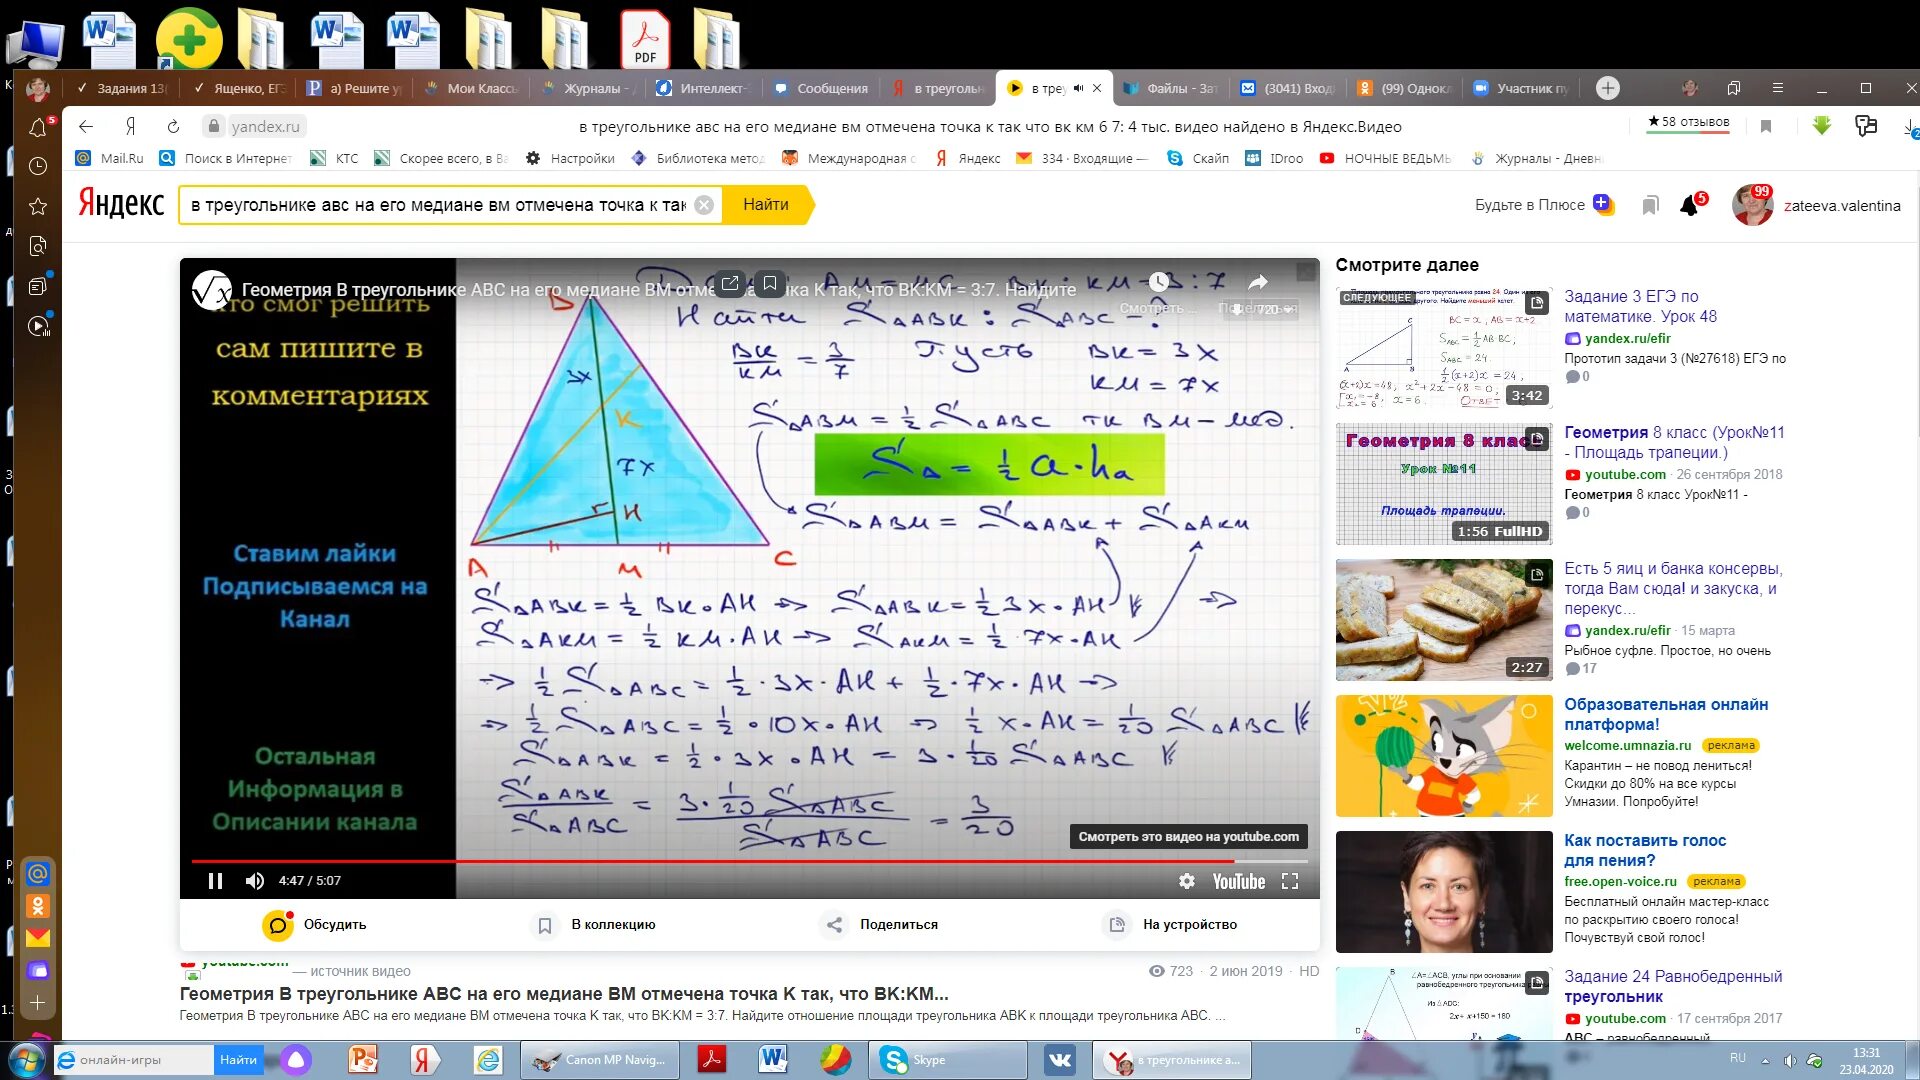Open sidebar favorites star icon

pos(38,206)
